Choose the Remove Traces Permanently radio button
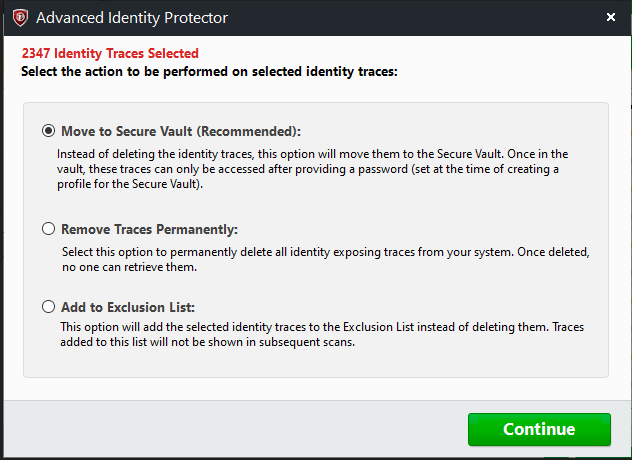 (48, 229)
